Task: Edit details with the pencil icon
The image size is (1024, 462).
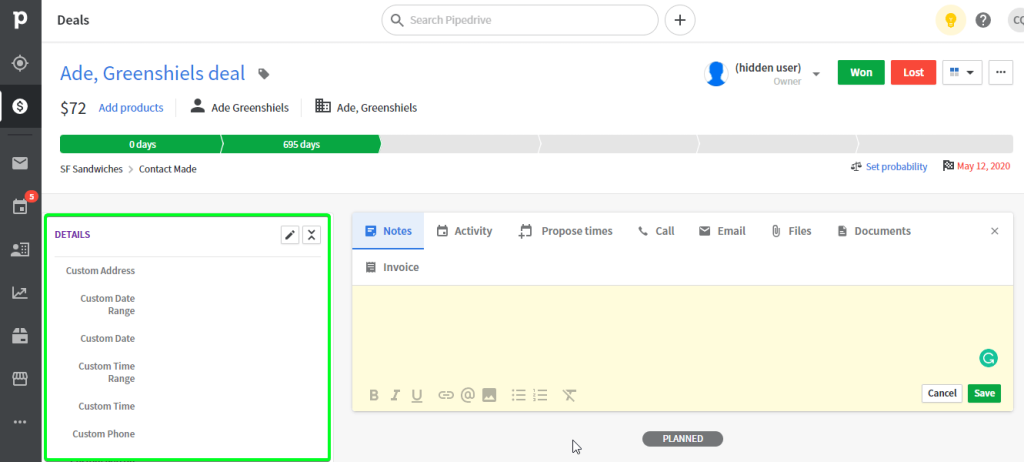Action: click(x=290, y=235)
